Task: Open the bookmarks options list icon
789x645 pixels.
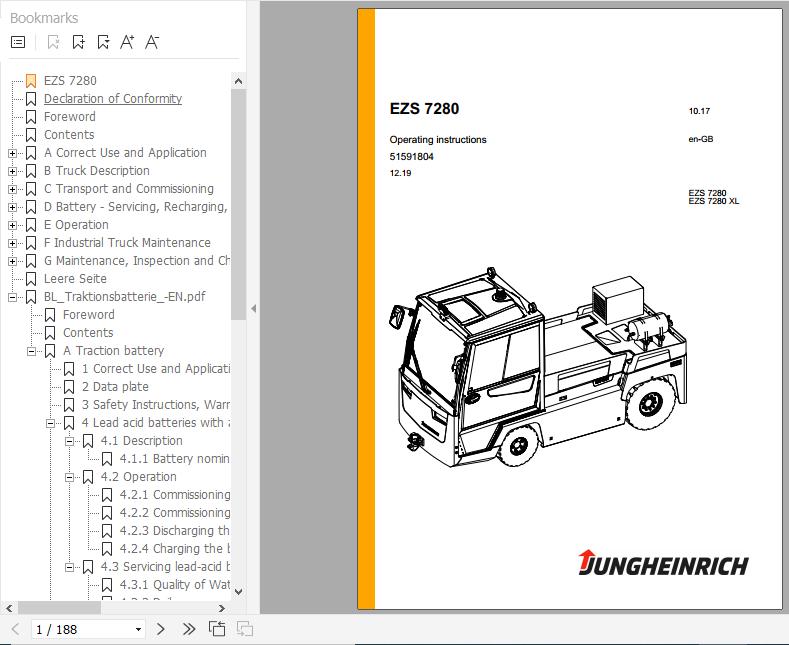Action: [x=18, y=42]
